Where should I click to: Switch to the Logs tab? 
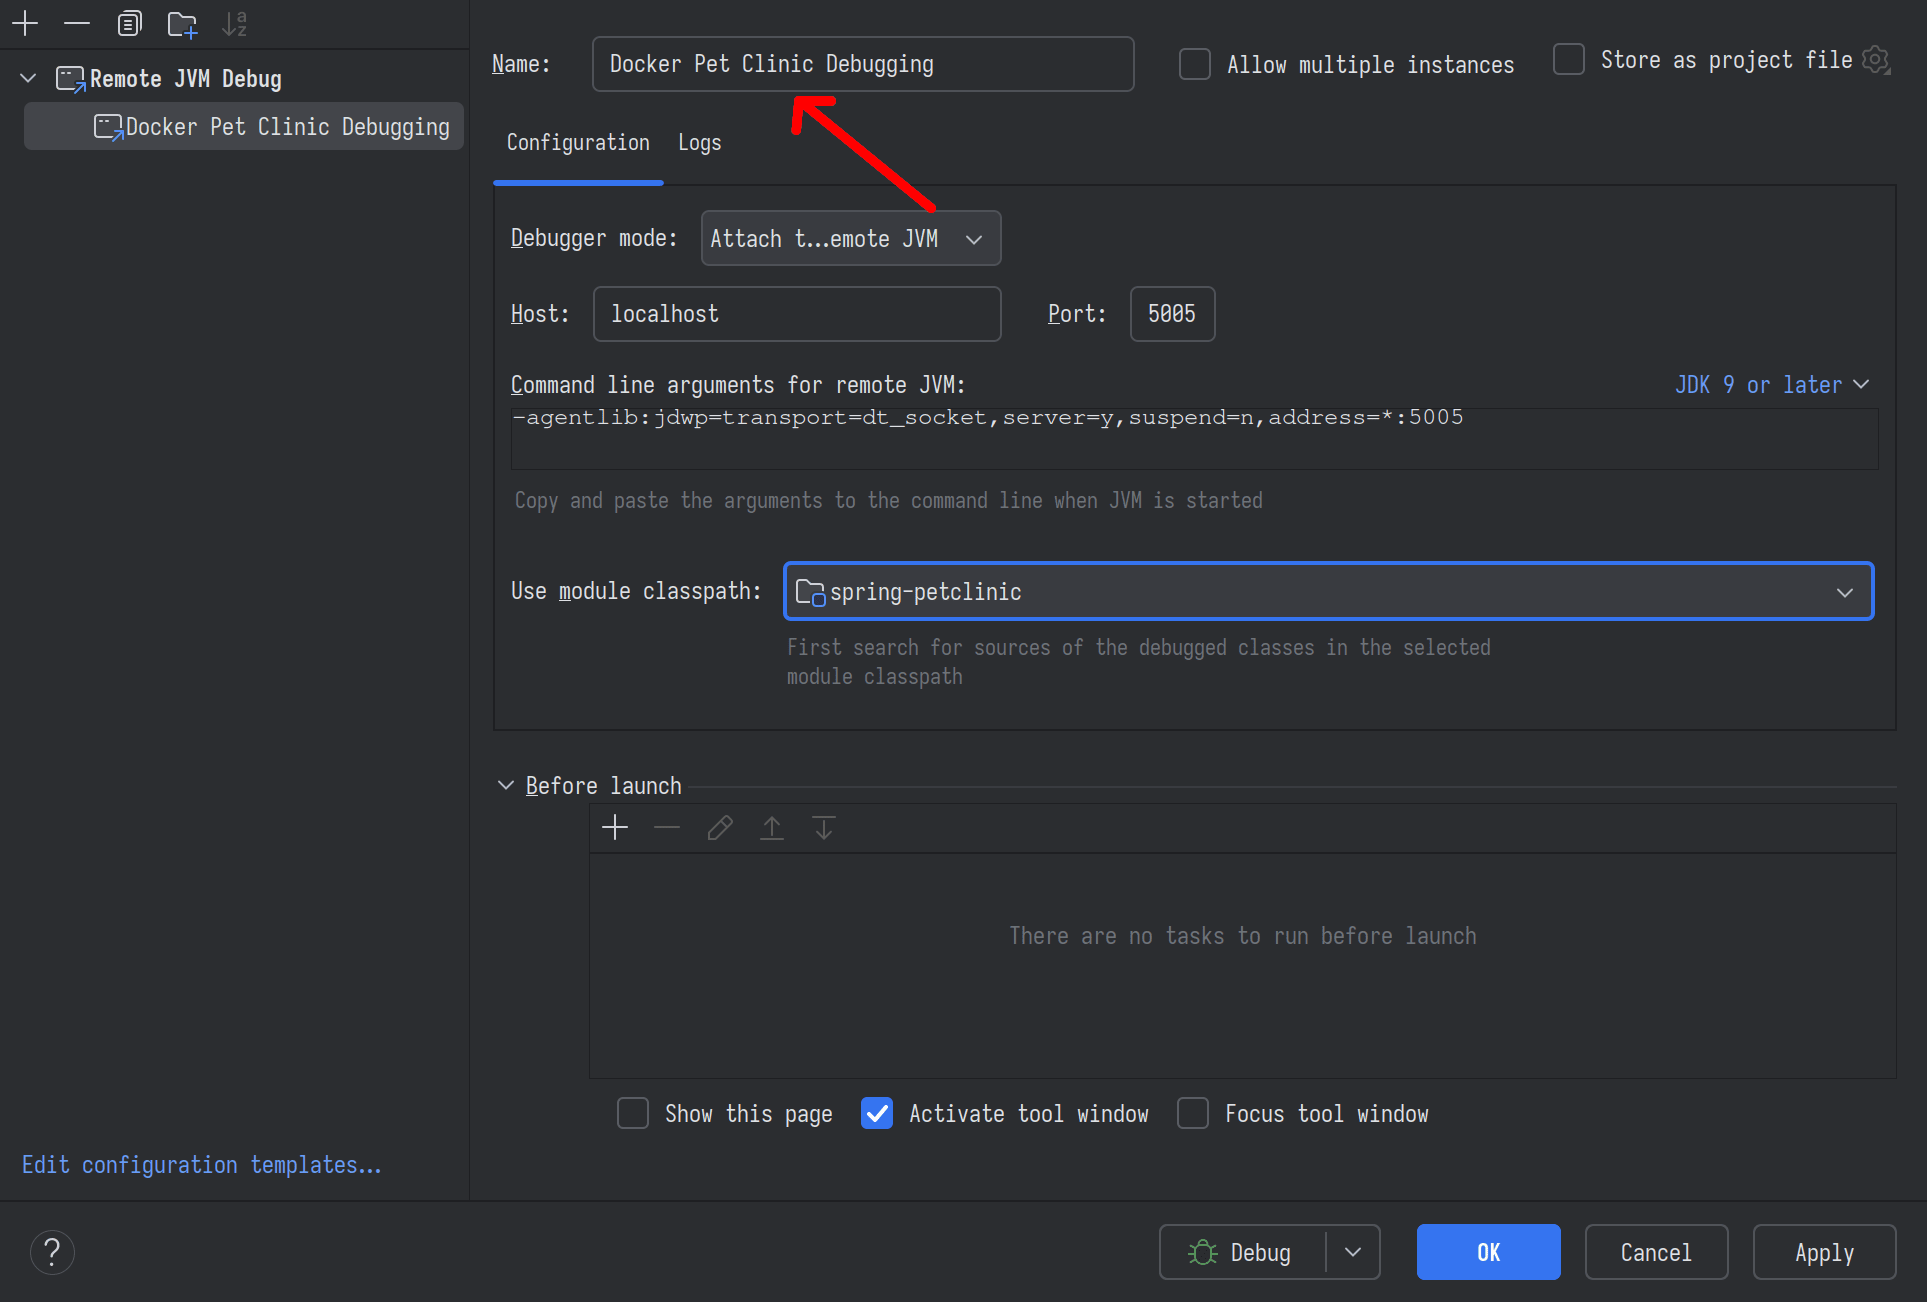tap(699, 142)
